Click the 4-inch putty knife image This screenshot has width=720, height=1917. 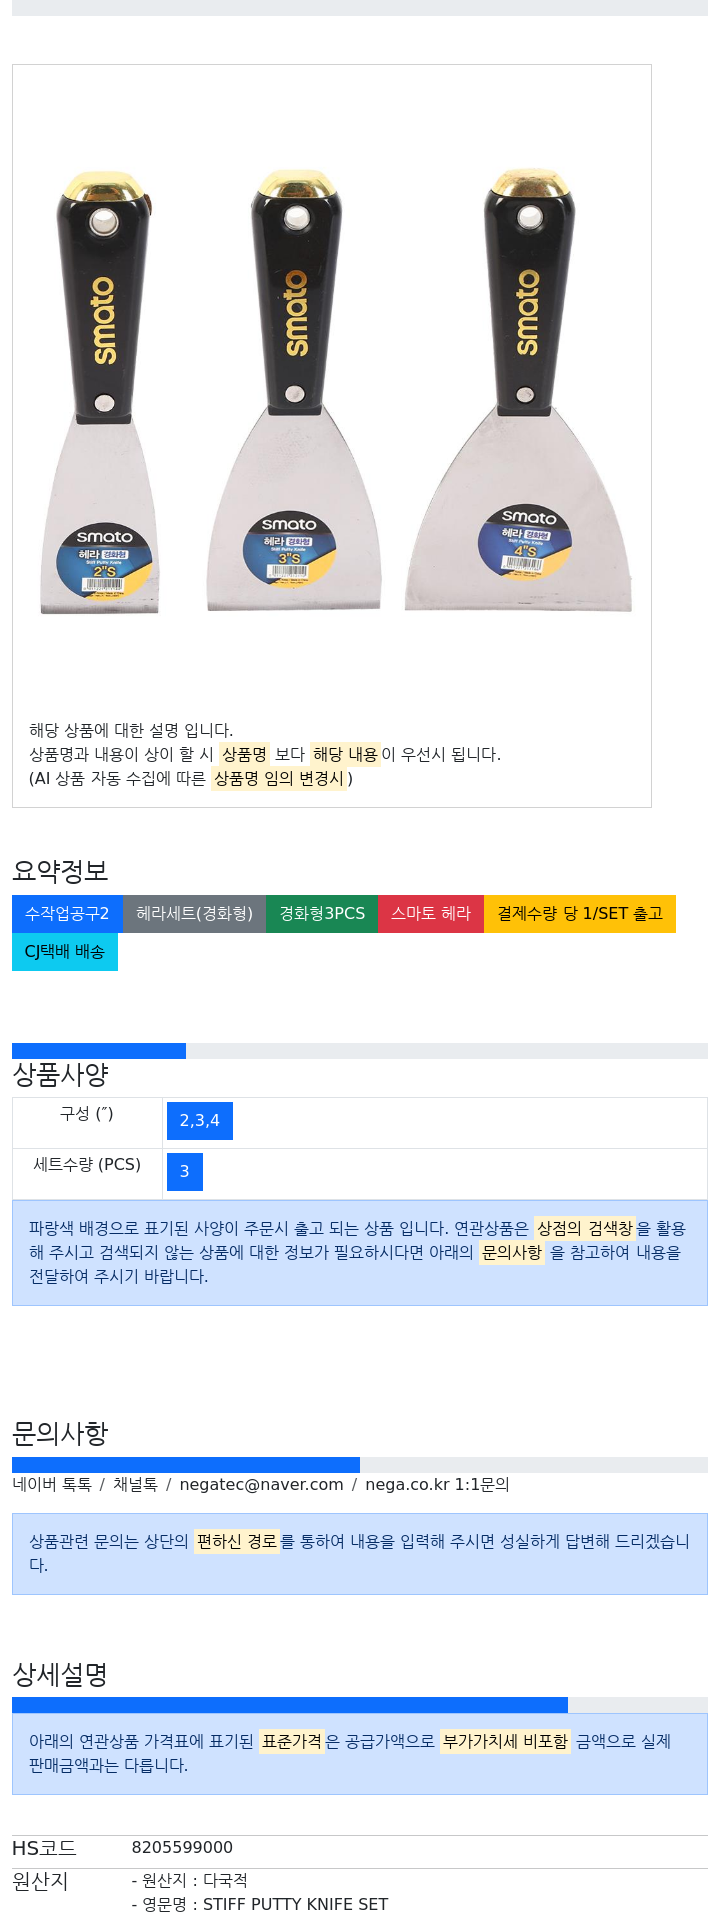(519, 390)
